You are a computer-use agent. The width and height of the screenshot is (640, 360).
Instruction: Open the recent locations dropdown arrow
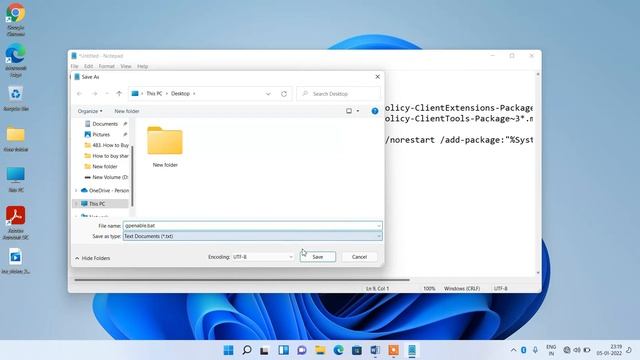coord(107,94)
